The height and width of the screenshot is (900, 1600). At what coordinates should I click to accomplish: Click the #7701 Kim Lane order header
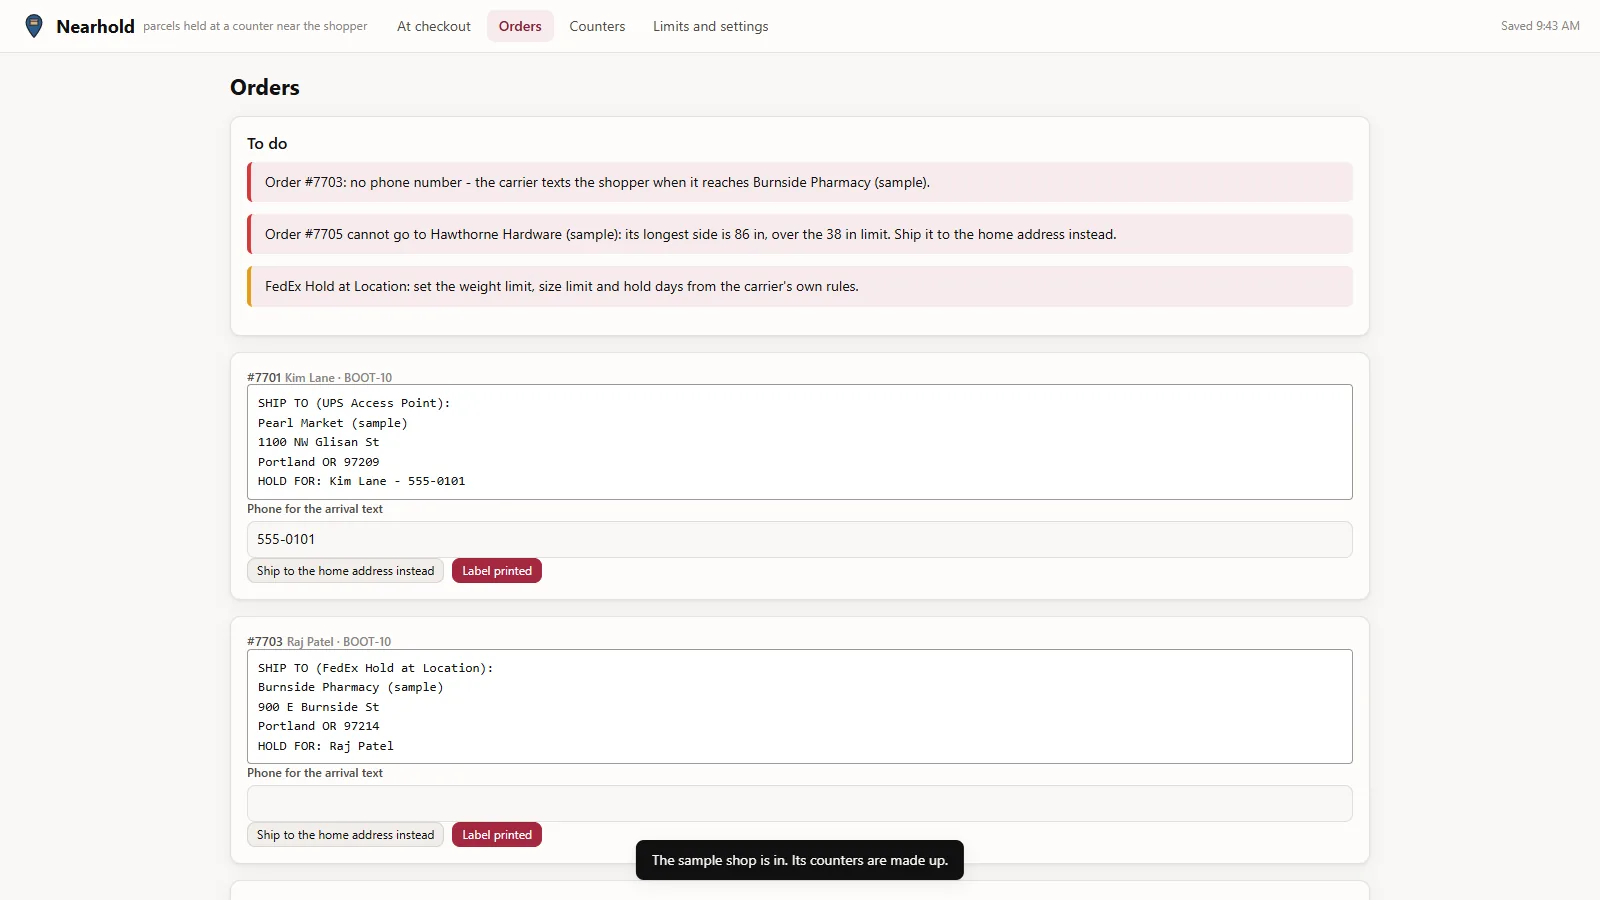320,377
